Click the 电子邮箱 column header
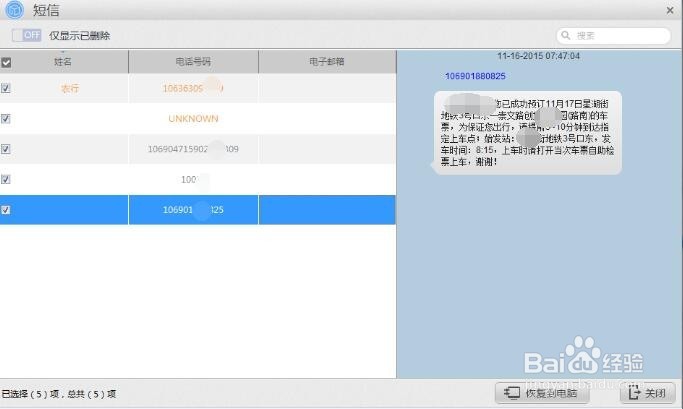The image size is (683, 409). (327, 62)
